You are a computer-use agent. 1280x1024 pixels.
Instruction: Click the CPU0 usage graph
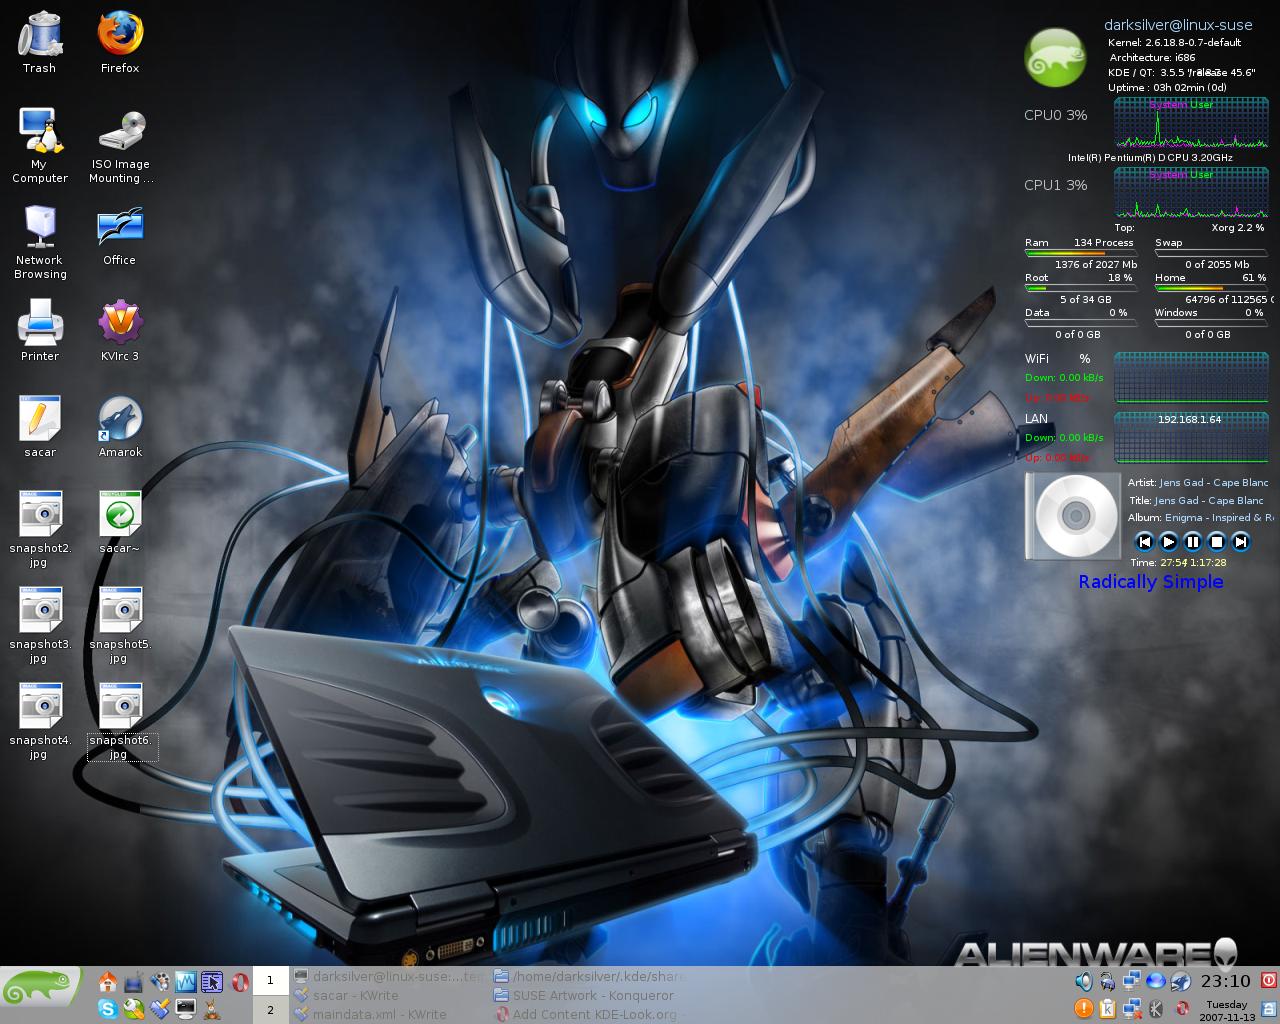[x=1191, y=124]
